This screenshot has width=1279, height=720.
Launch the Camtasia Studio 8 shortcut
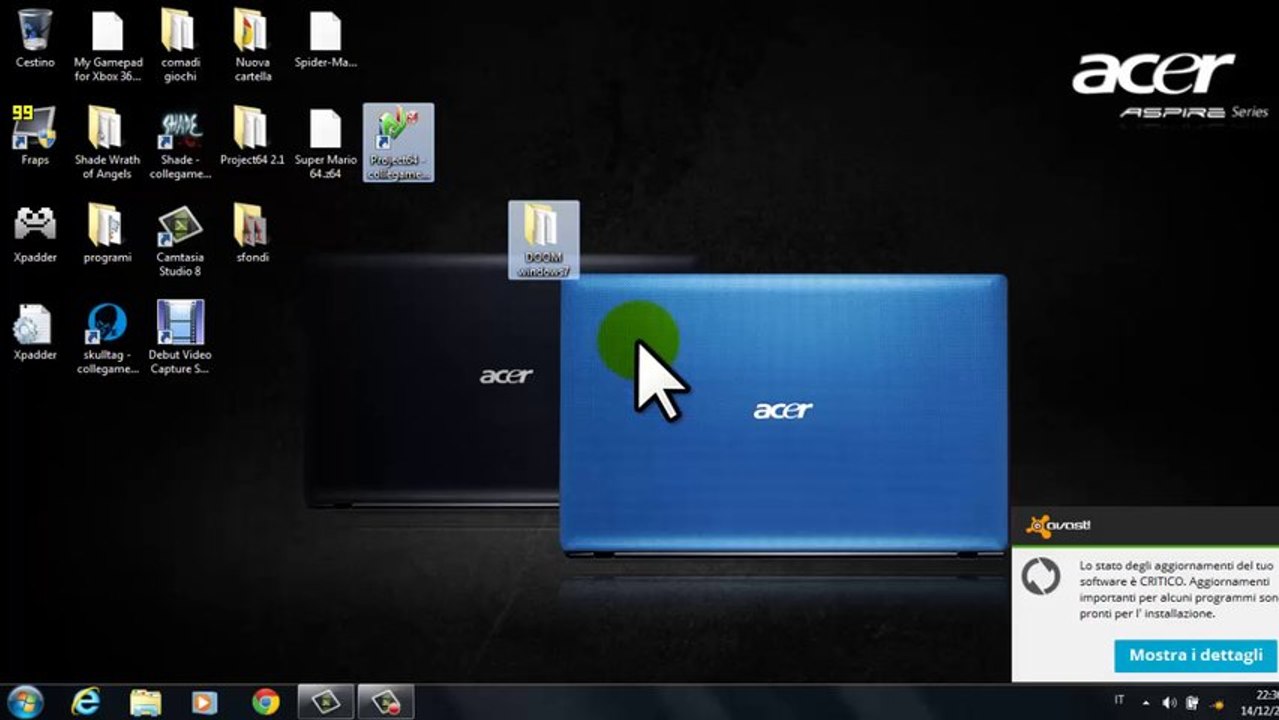click(x=180, y=240)
